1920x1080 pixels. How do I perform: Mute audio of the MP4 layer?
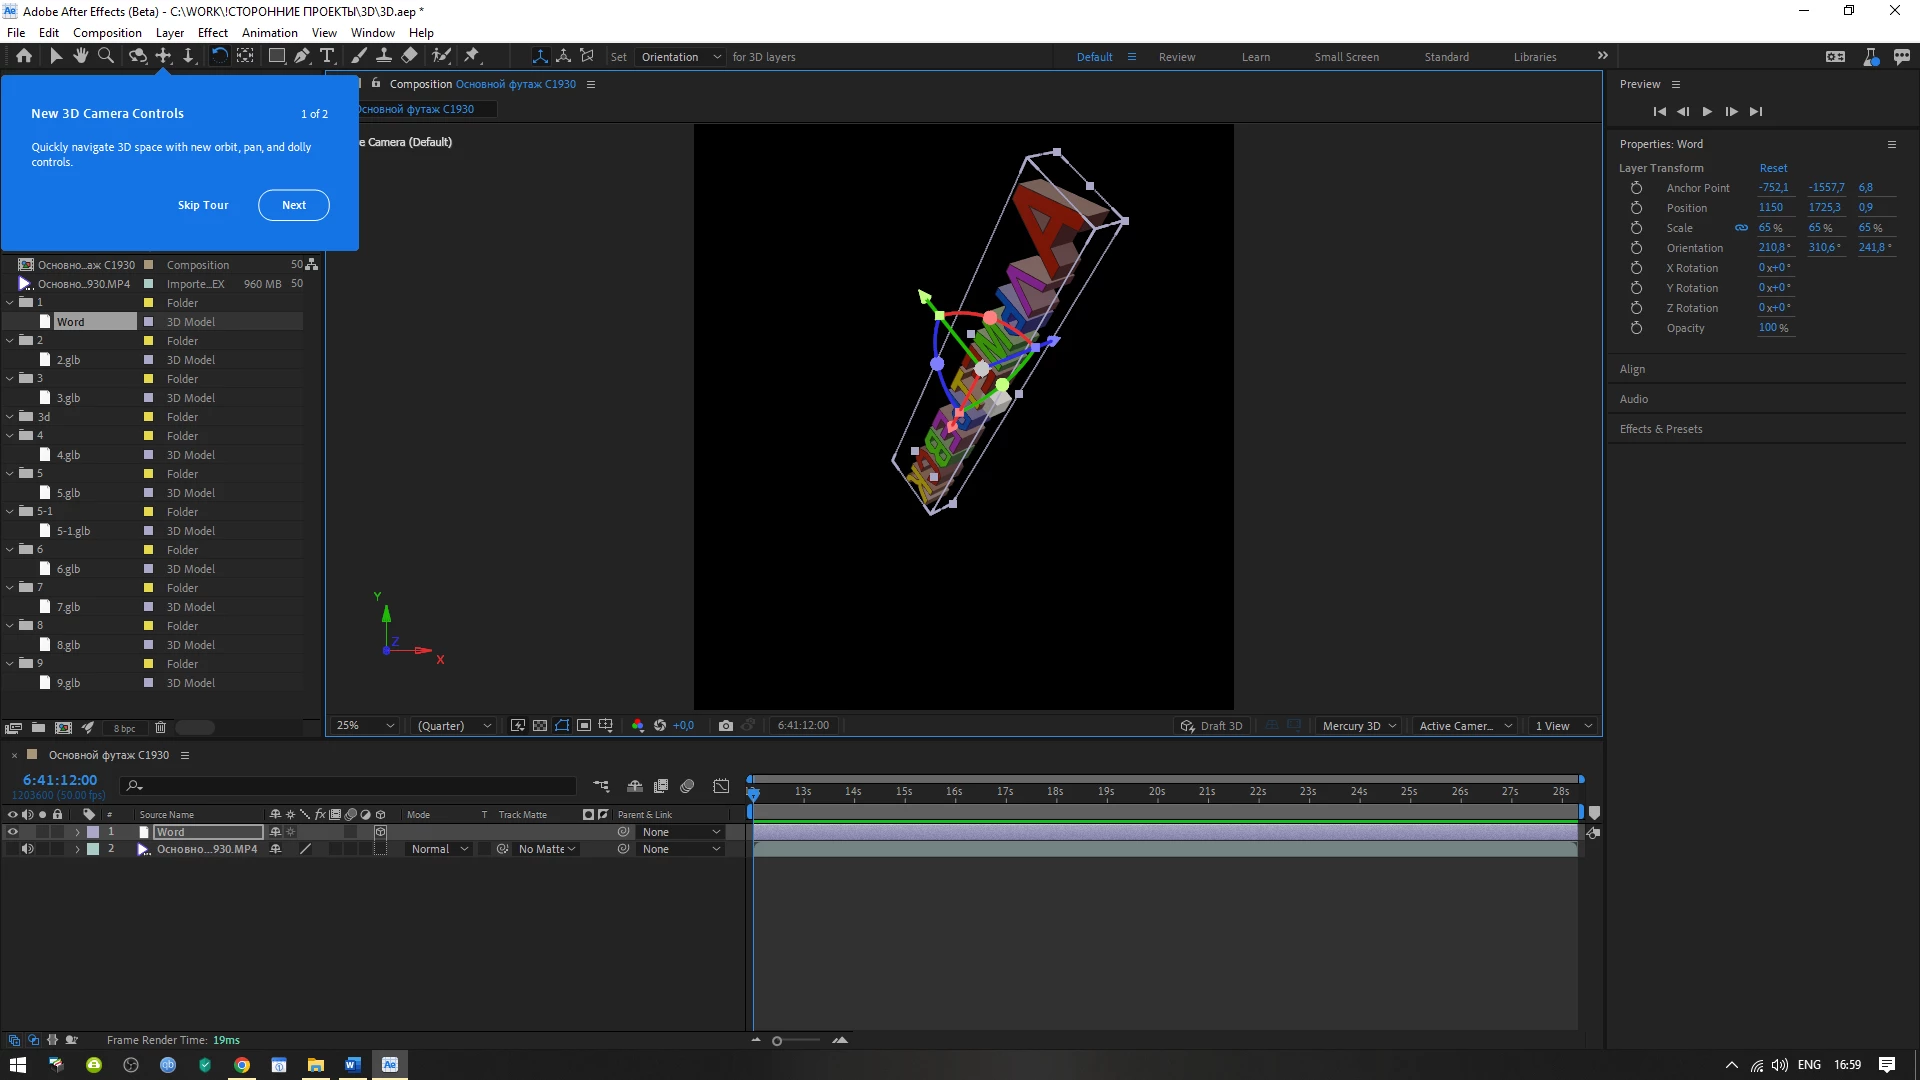[28, 849]
